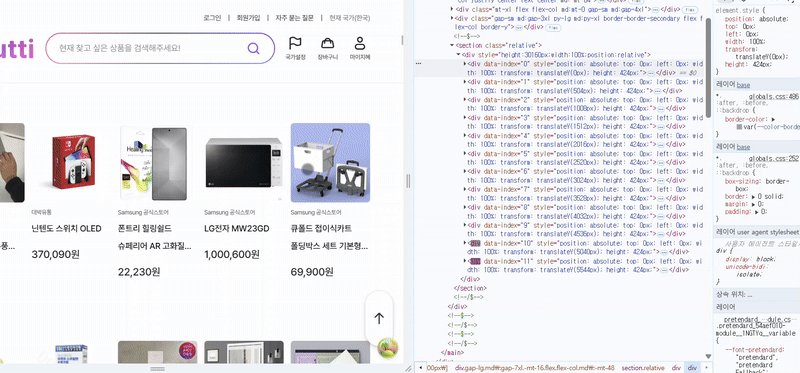
Task: Select the closing </main> tag line
Action: click(x=452, y=352)
